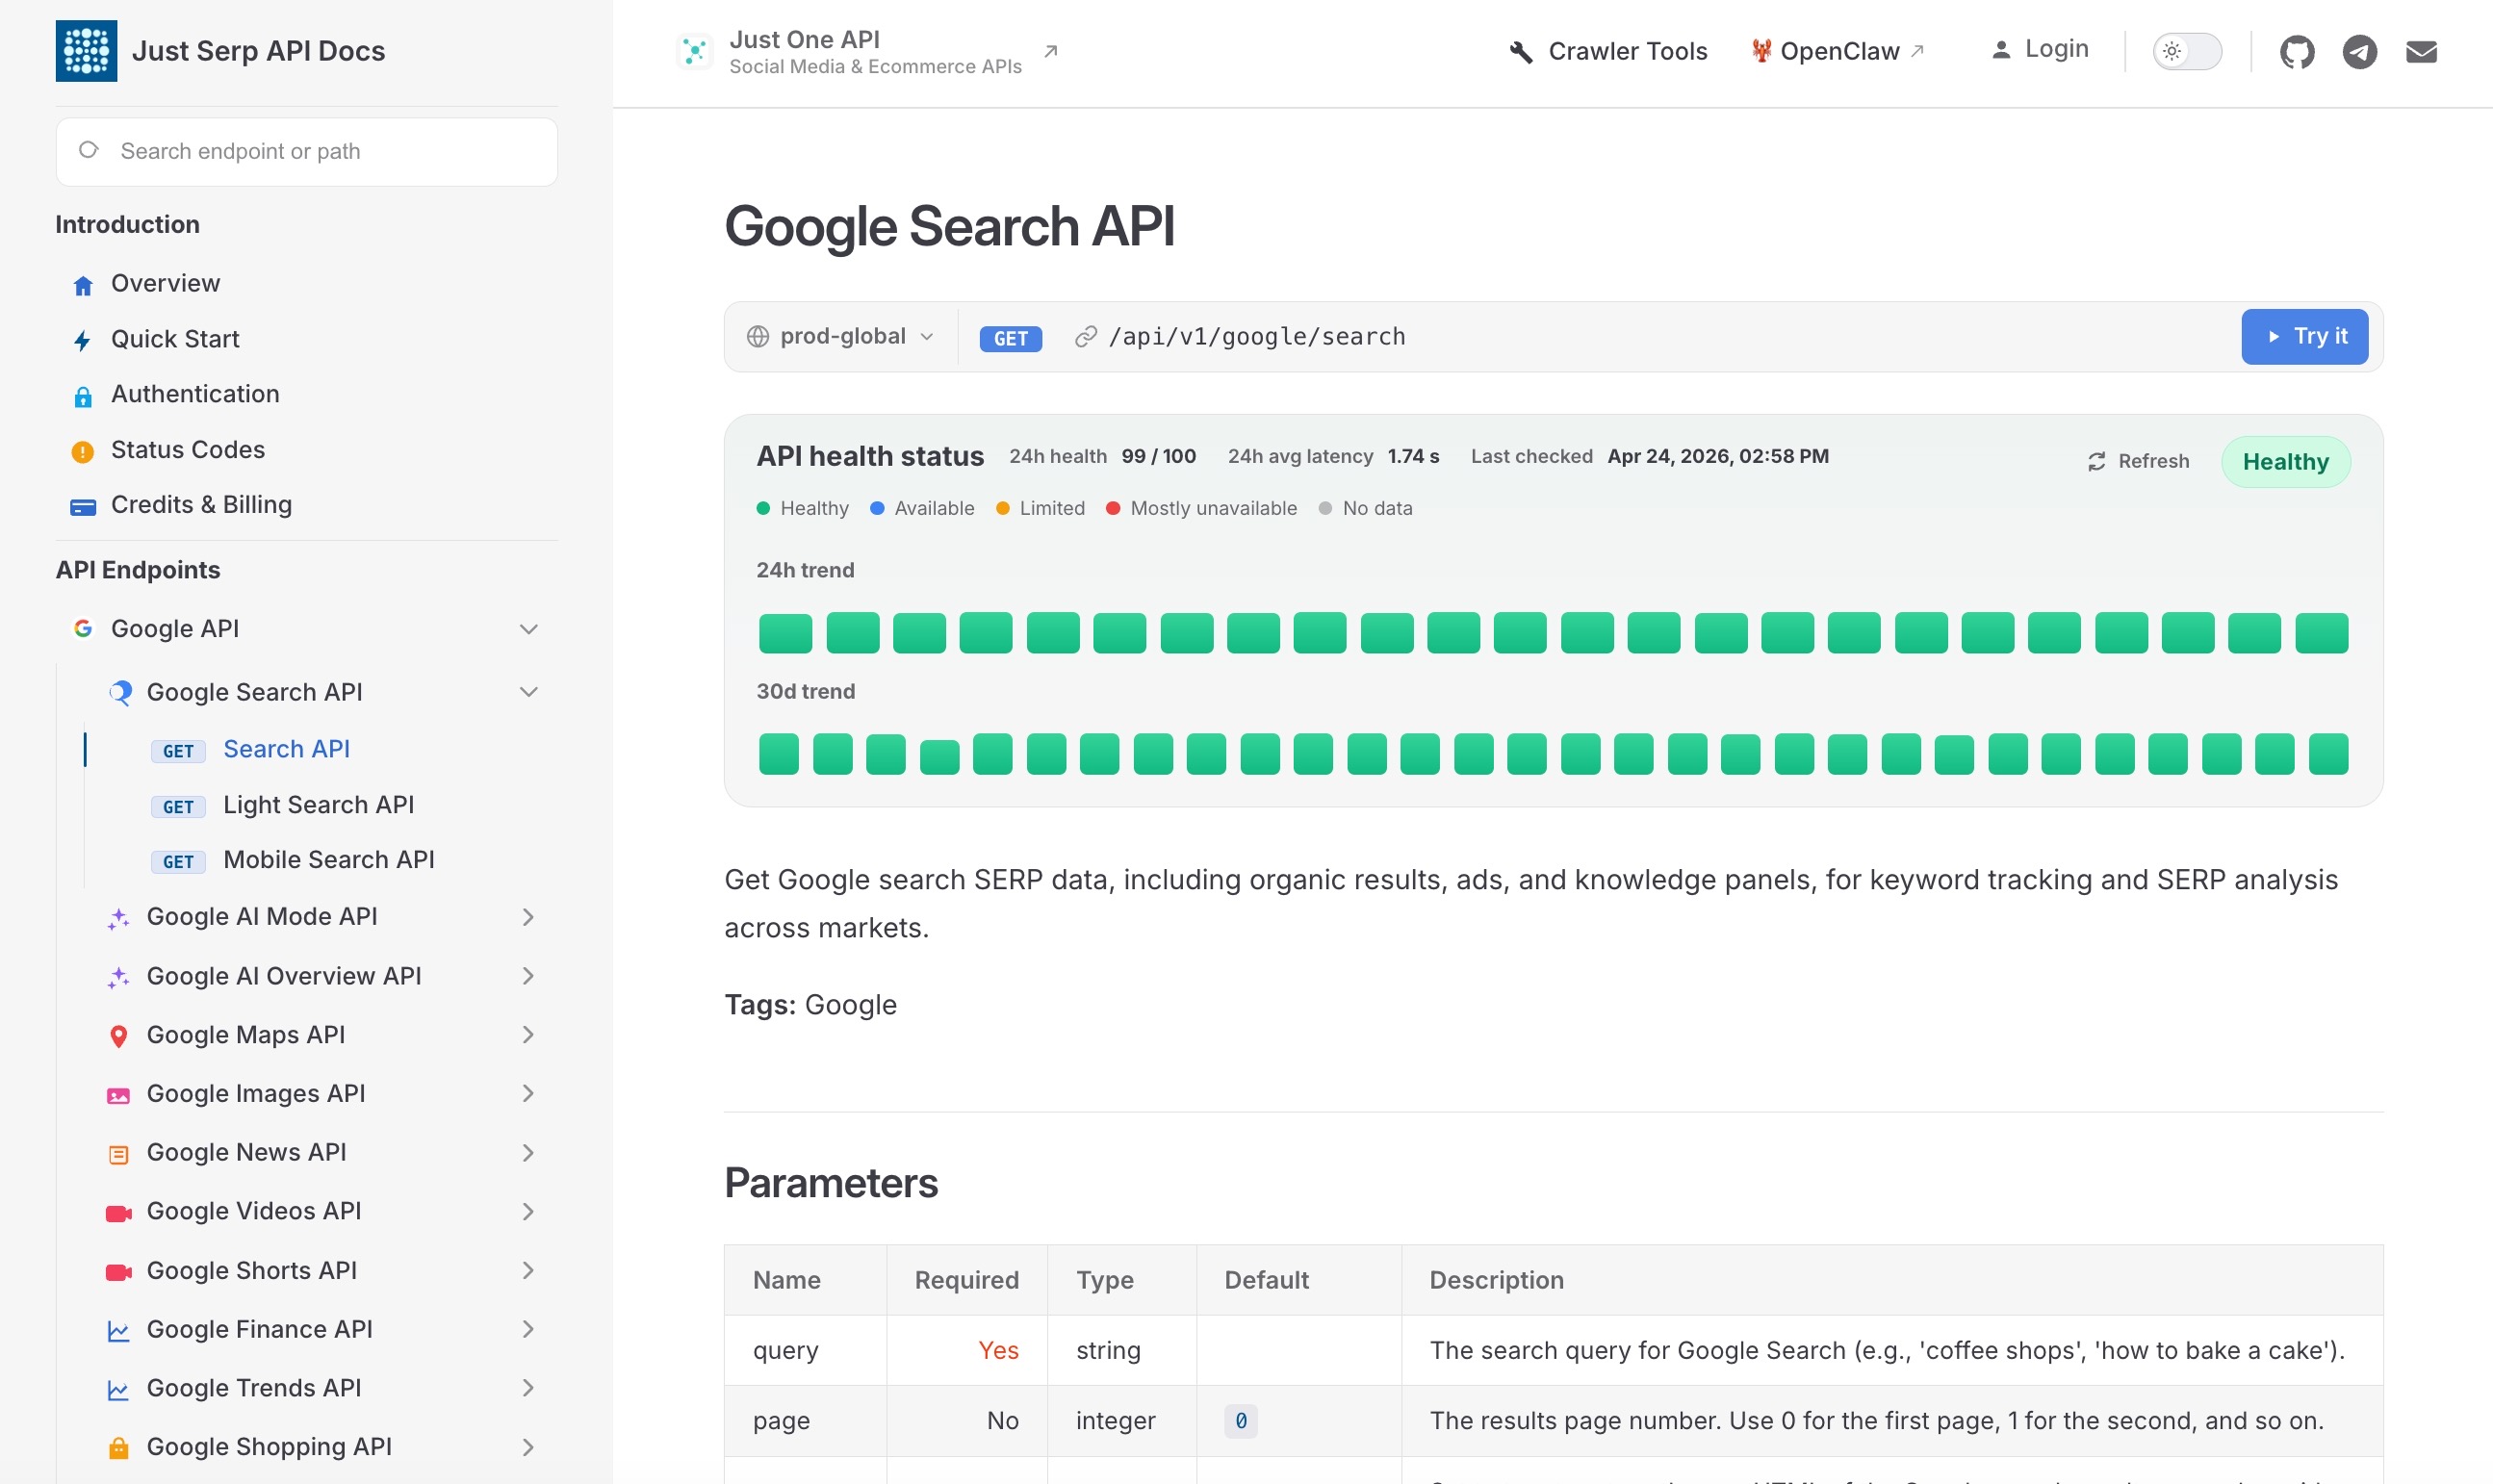
Task: Expand the Google AI Overview API chevron
Action: [529, 976]
